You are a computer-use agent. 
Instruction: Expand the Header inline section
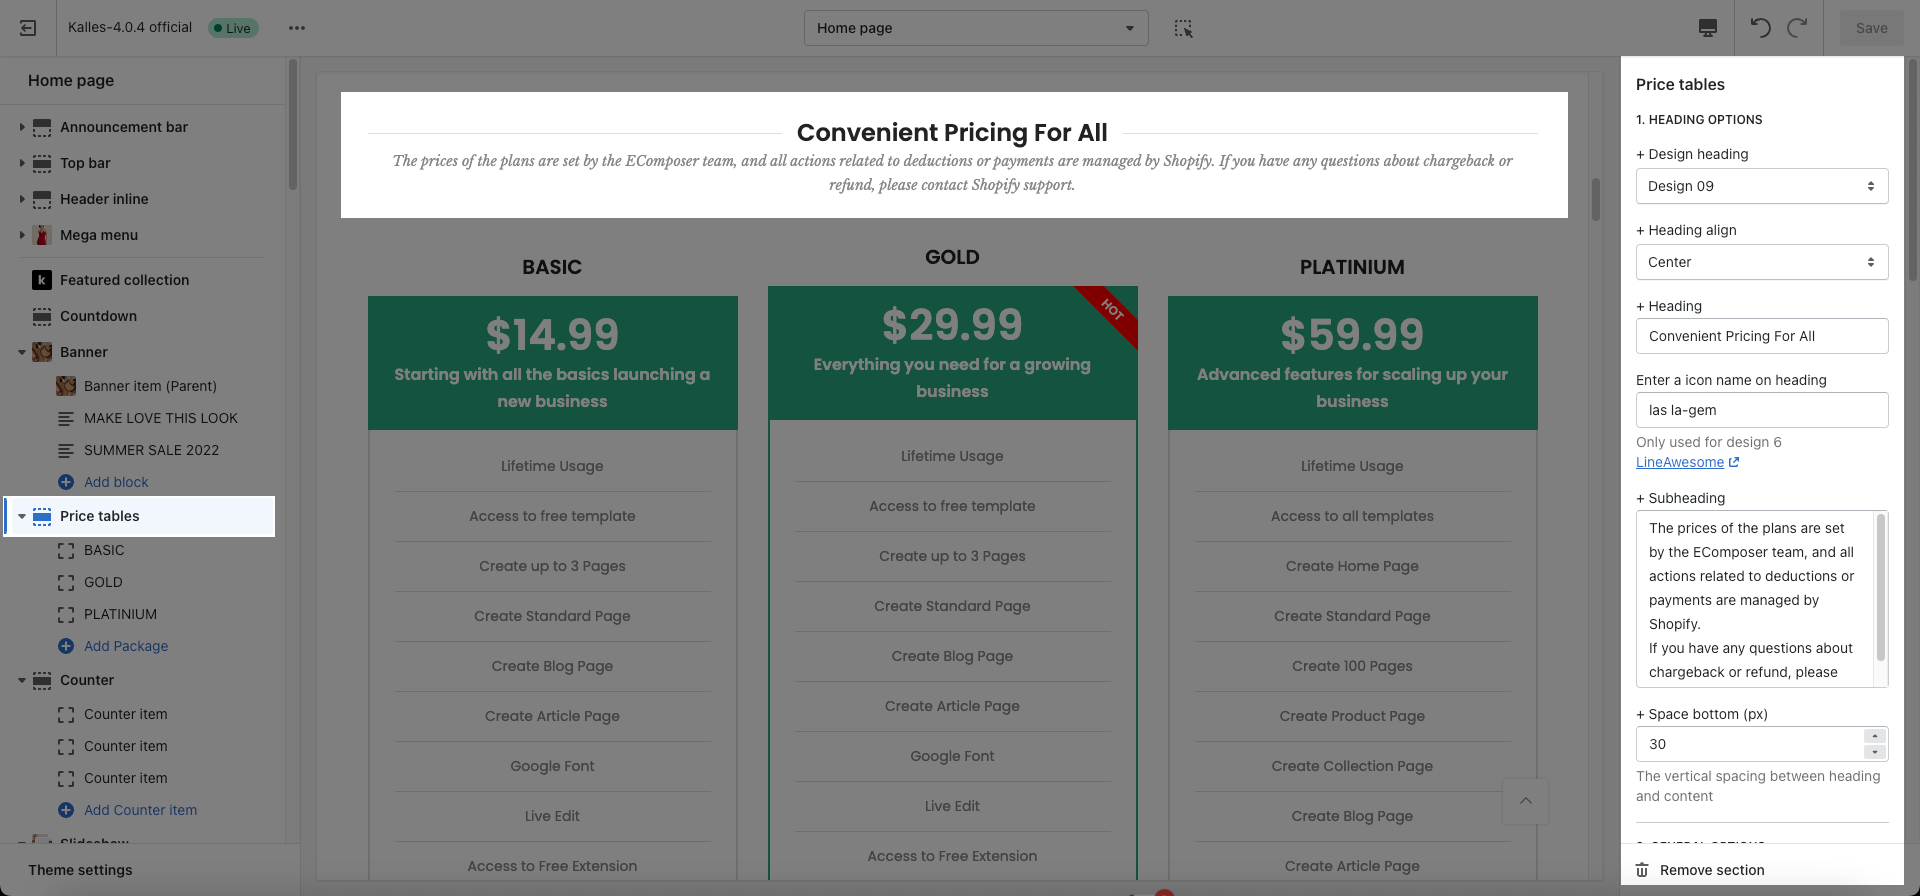pyautogui.click(x=22, y=199)
